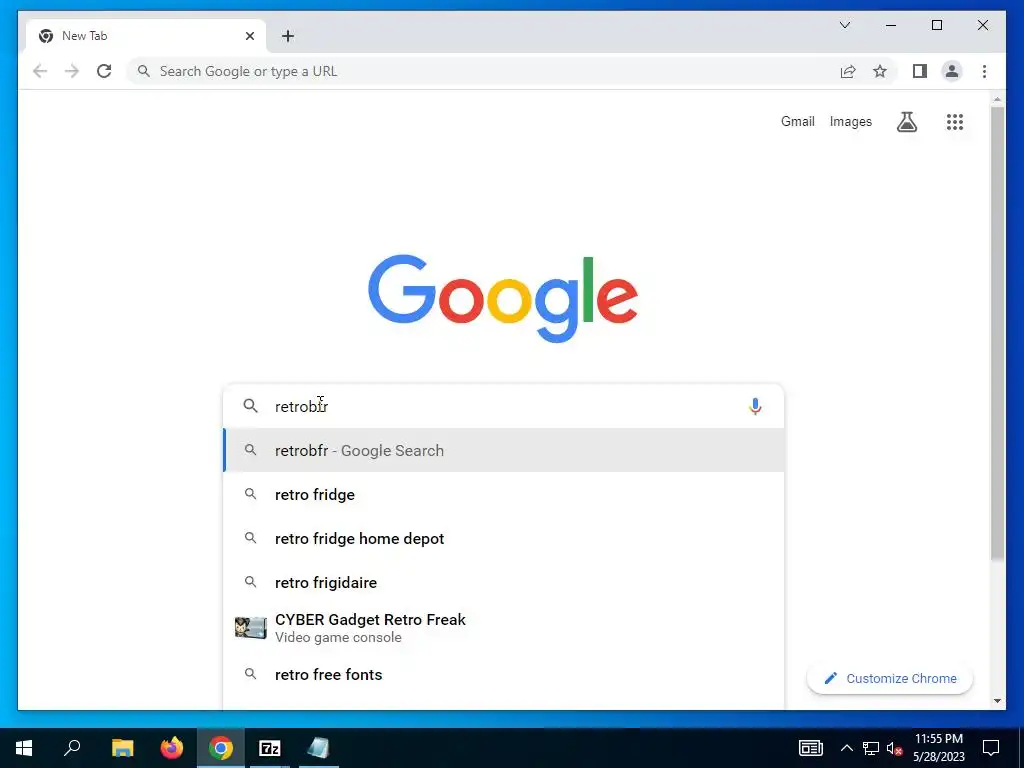The height and width of the screenshot is (768, 1024).
Task: Select the 'CYBER Gadget Retro Freak' suggestion
Action: coord(504,628)
